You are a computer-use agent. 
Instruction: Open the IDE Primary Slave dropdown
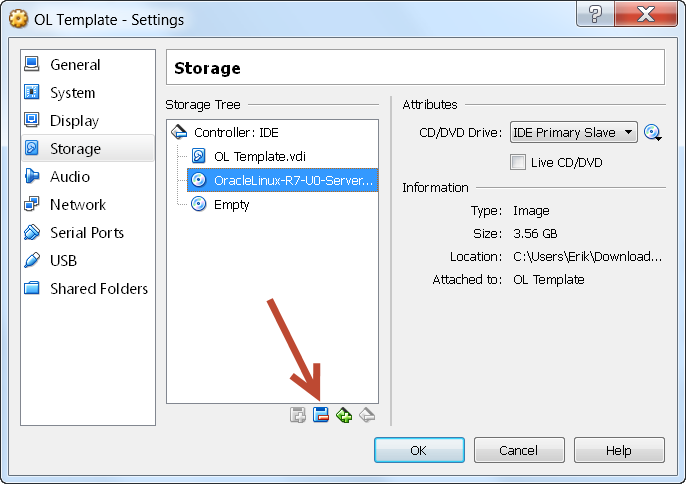(x=574, y=132)
